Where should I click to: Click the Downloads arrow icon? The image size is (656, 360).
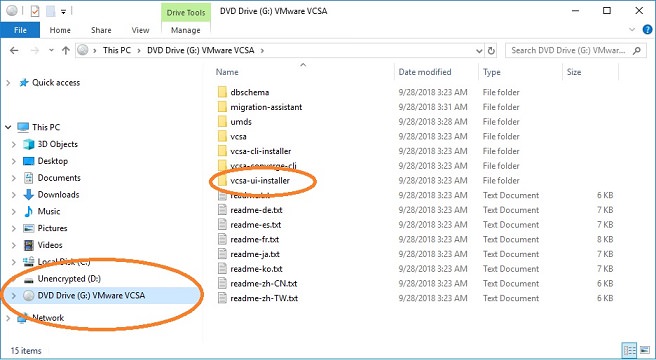pyautogui.click(x=28, y=194)
